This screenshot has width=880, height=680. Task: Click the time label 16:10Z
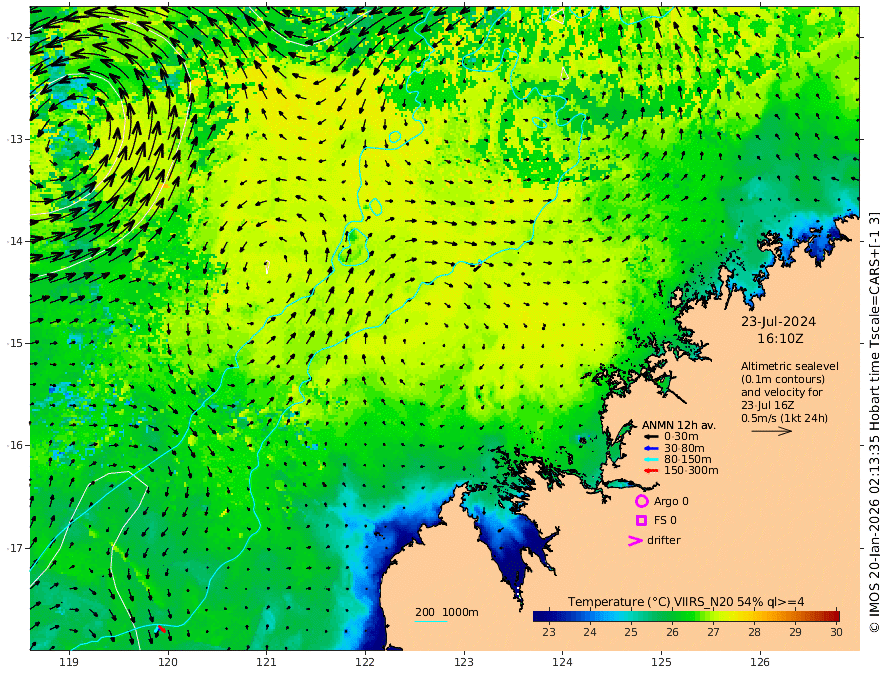[780, 339]
